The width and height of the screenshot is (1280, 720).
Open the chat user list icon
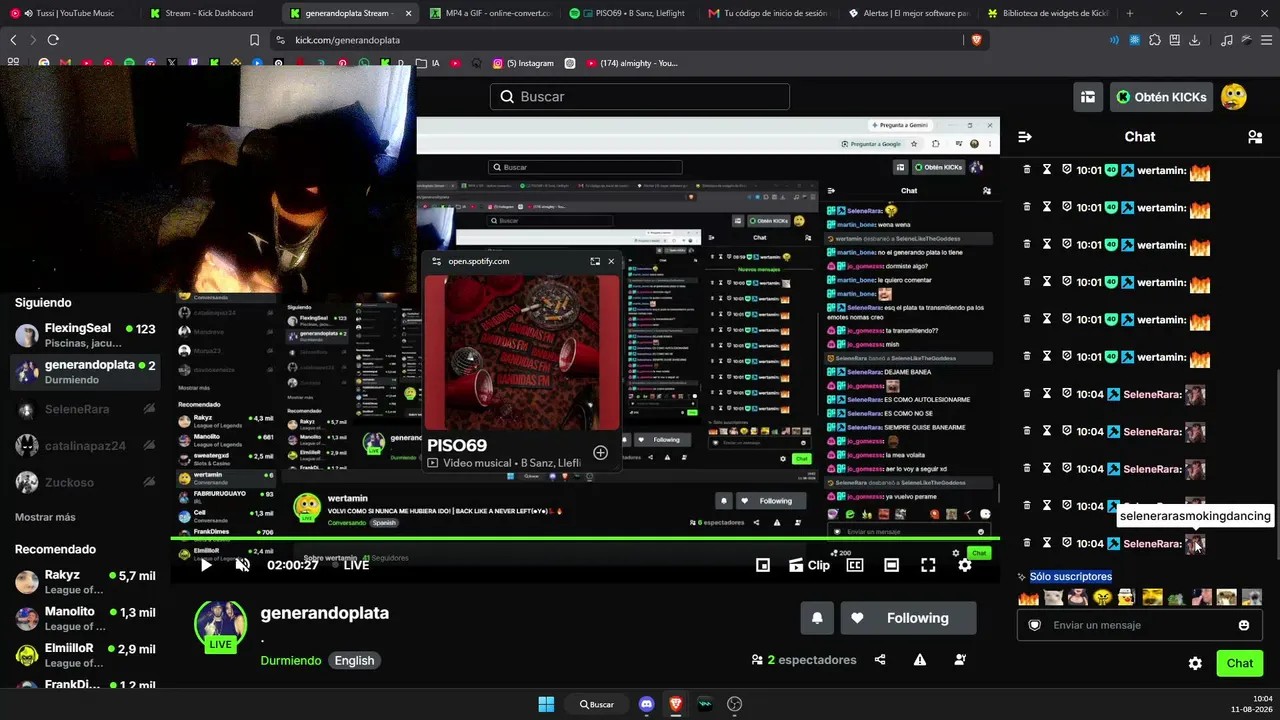coord(1255,137)
